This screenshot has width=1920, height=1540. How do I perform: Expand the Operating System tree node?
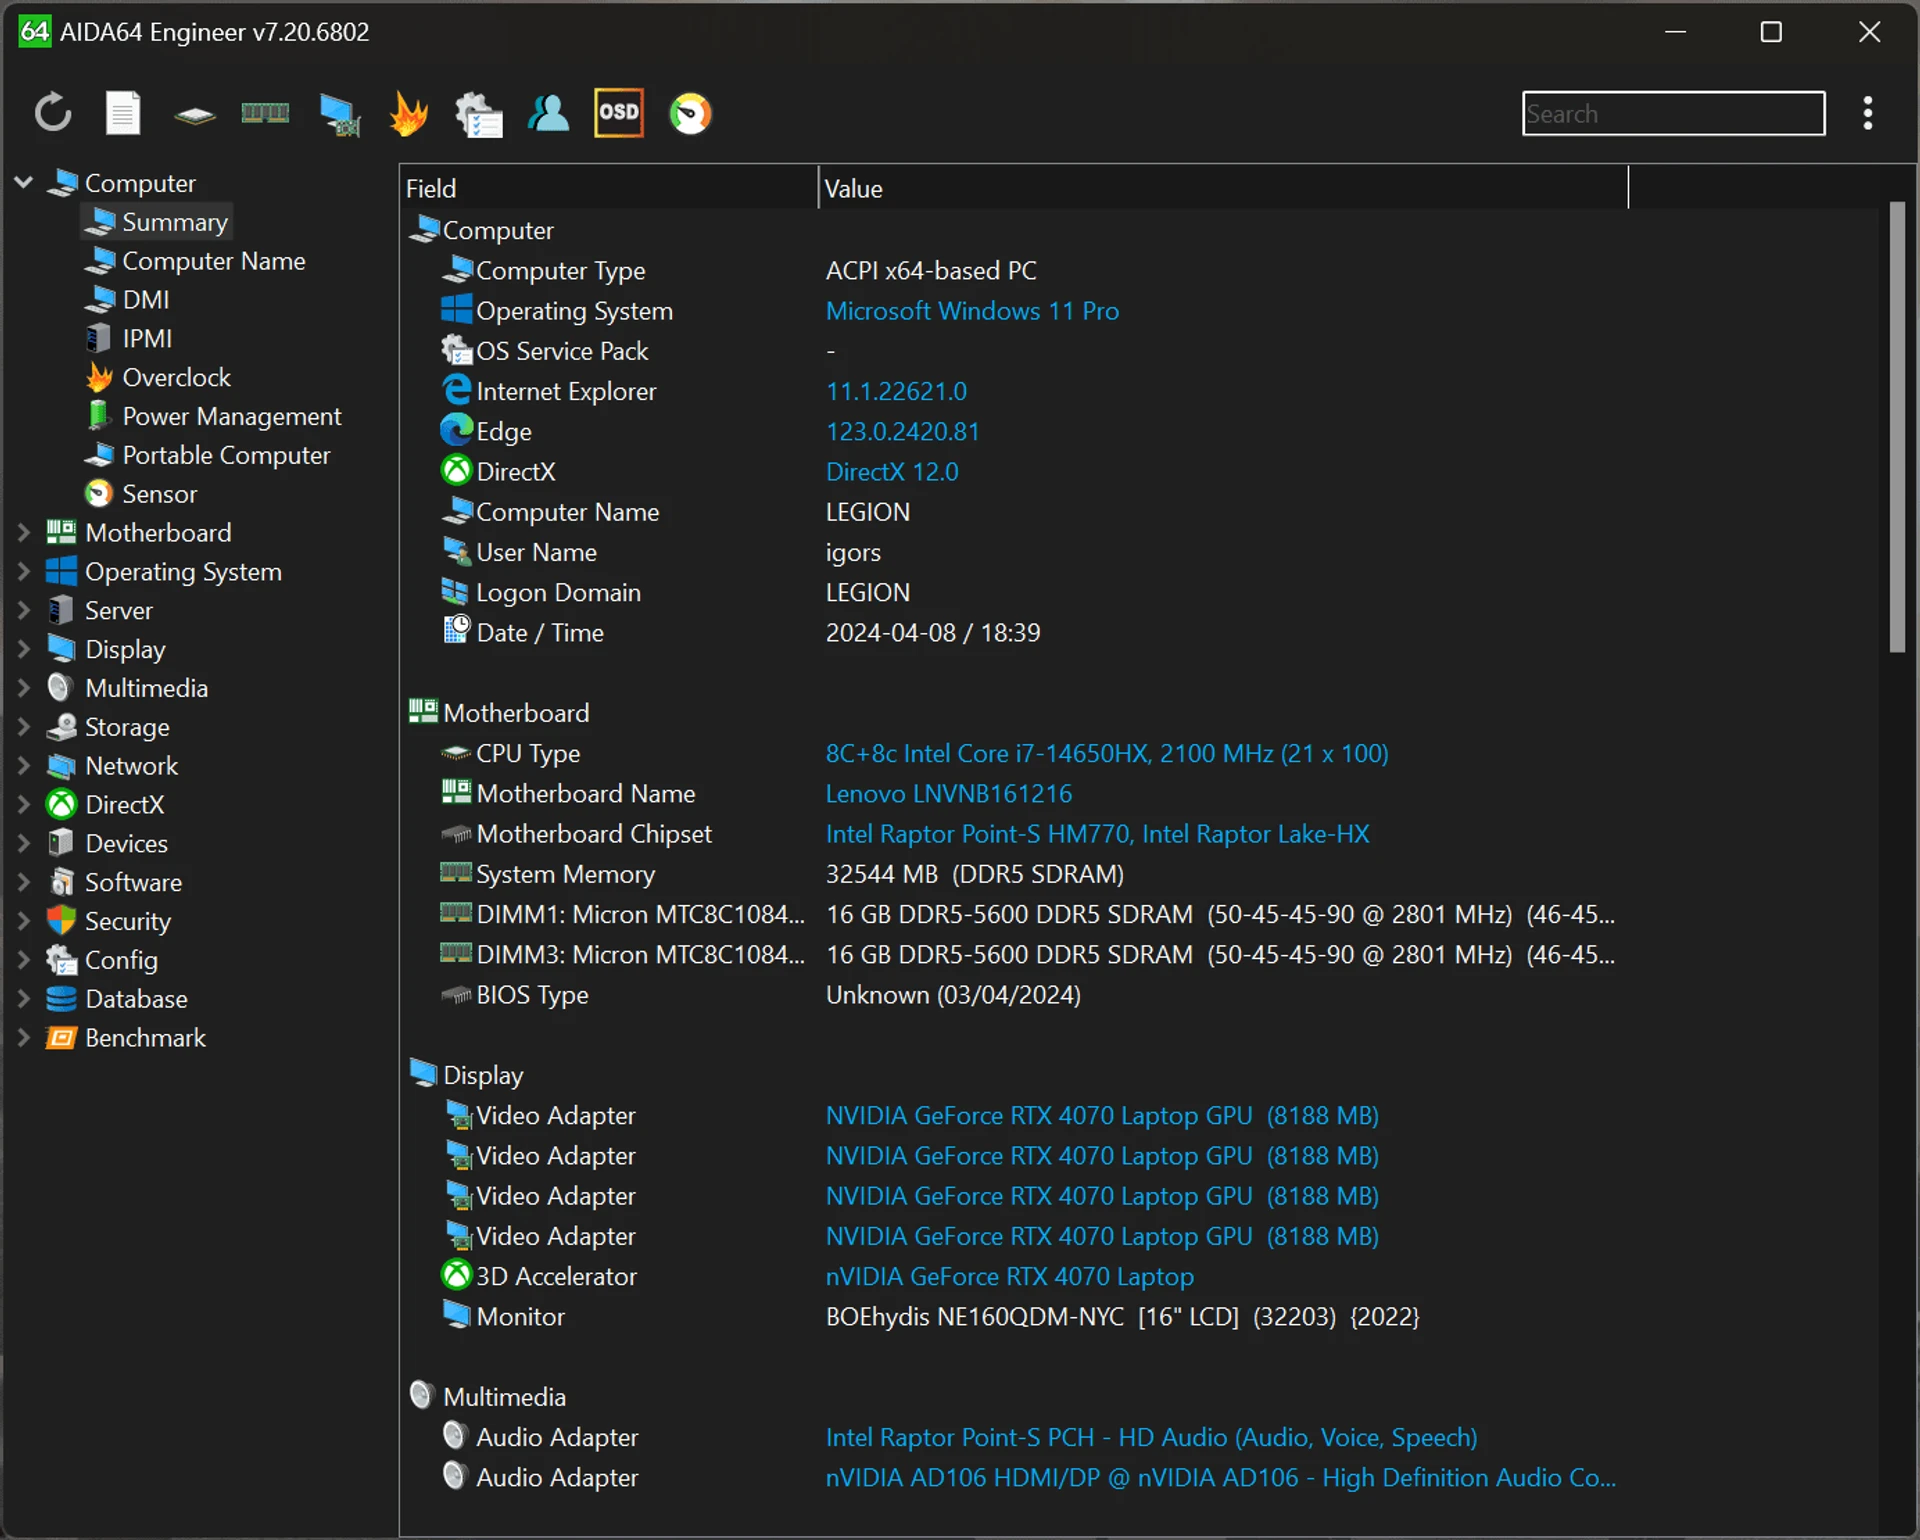click(24, 572)
